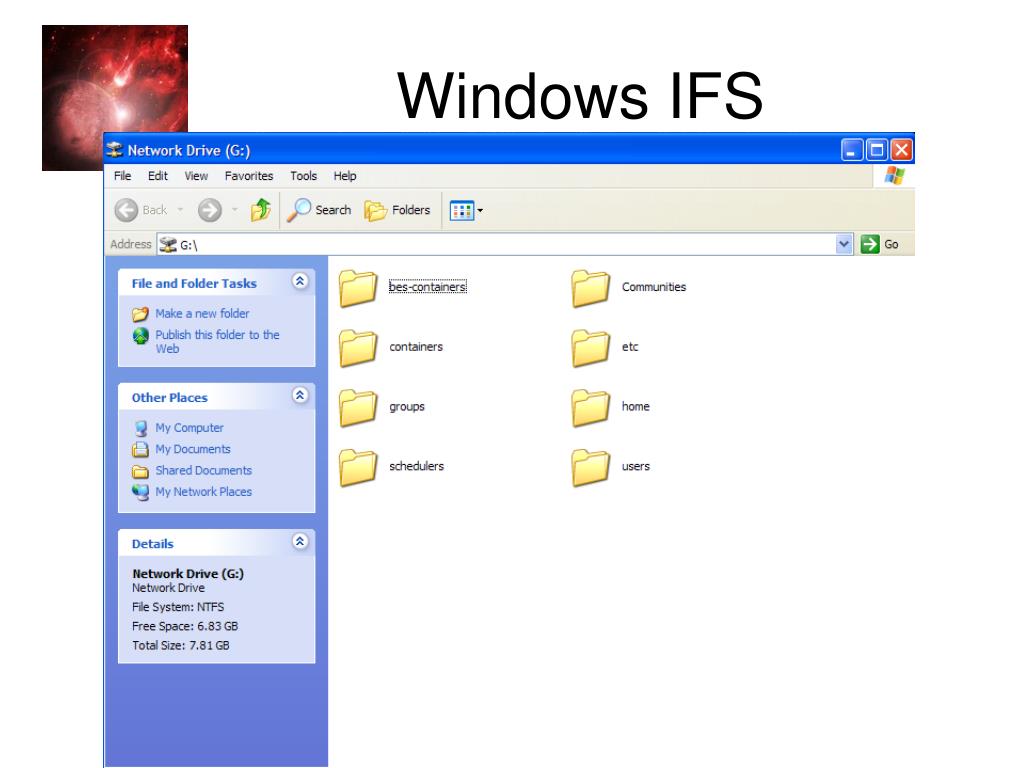Click the Shared Documents folder icon
This screenshot has width=1024, height=768.
(x=140, y=471)
